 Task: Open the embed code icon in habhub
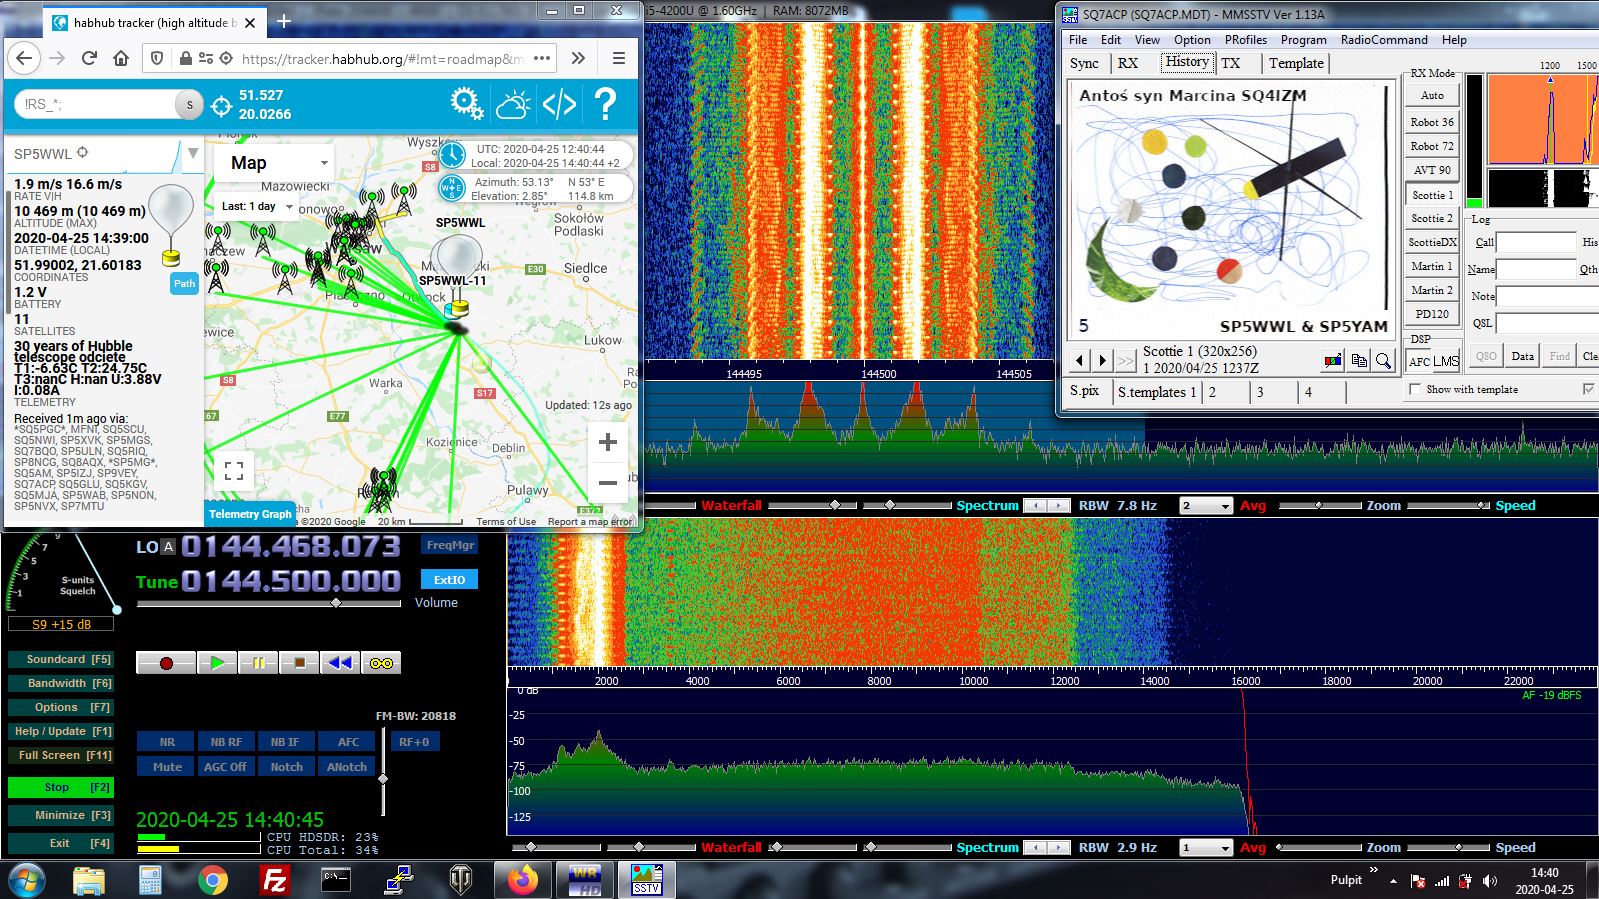click(559, 103)
